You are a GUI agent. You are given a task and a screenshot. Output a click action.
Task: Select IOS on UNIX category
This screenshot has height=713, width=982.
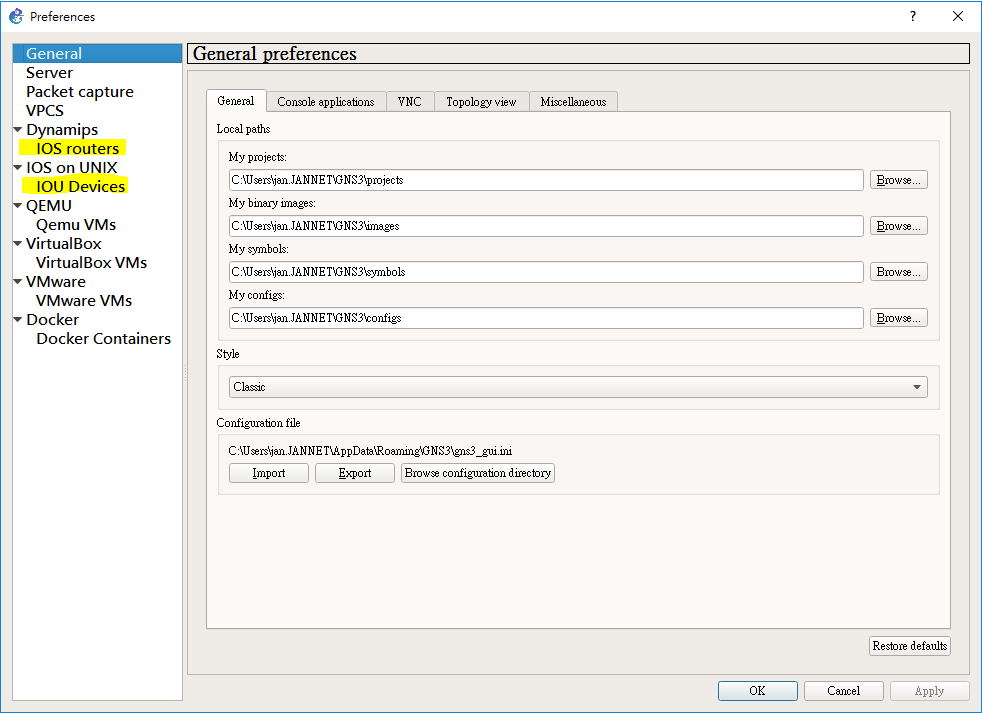click(x=71, y=167)
